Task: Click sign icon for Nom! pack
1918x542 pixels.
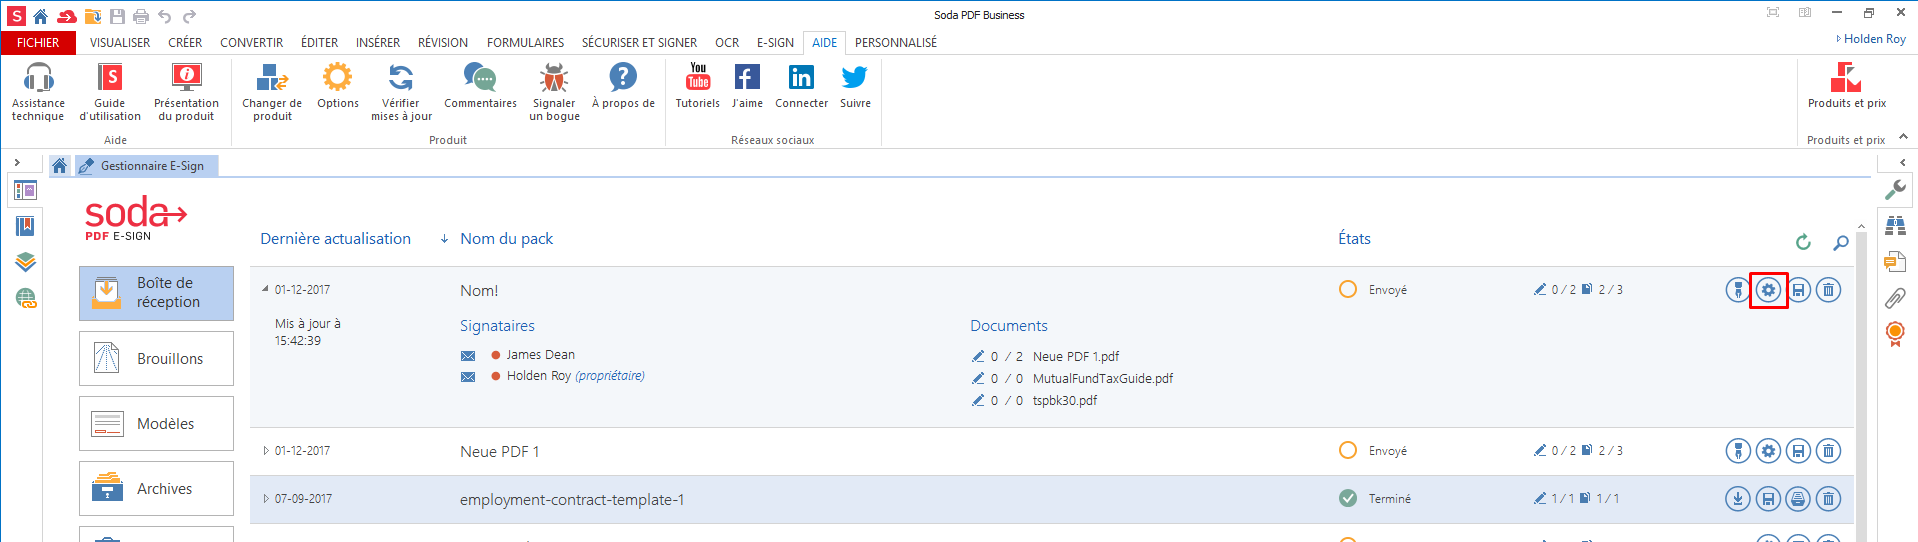Action: (x=1738, y=290)
